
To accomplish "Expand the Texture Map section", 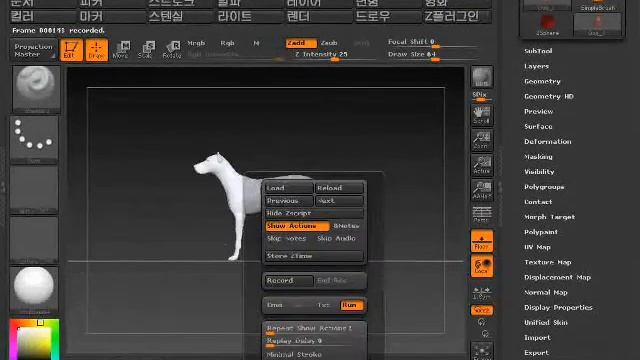I will [547, 262].
